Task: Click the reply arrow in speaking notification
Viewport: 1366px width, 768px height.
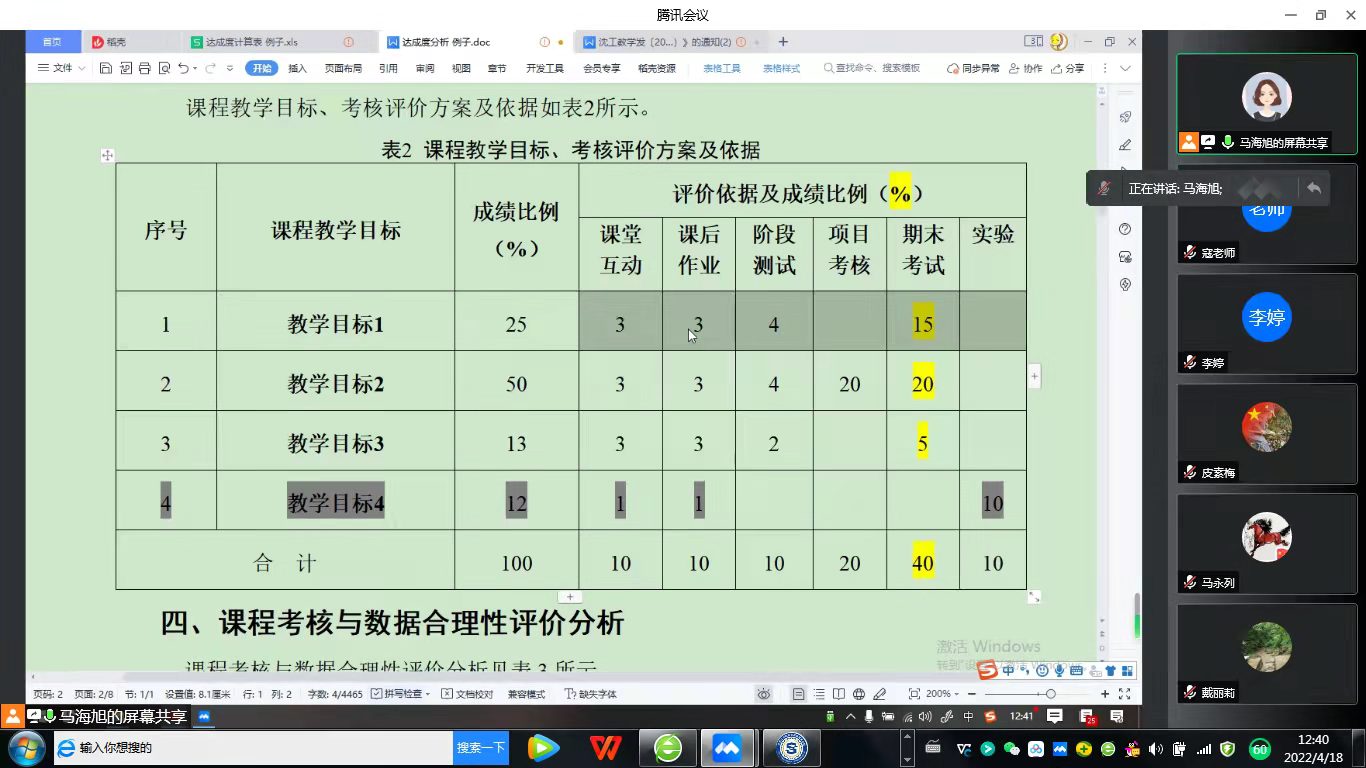Action: point(1314,188)
